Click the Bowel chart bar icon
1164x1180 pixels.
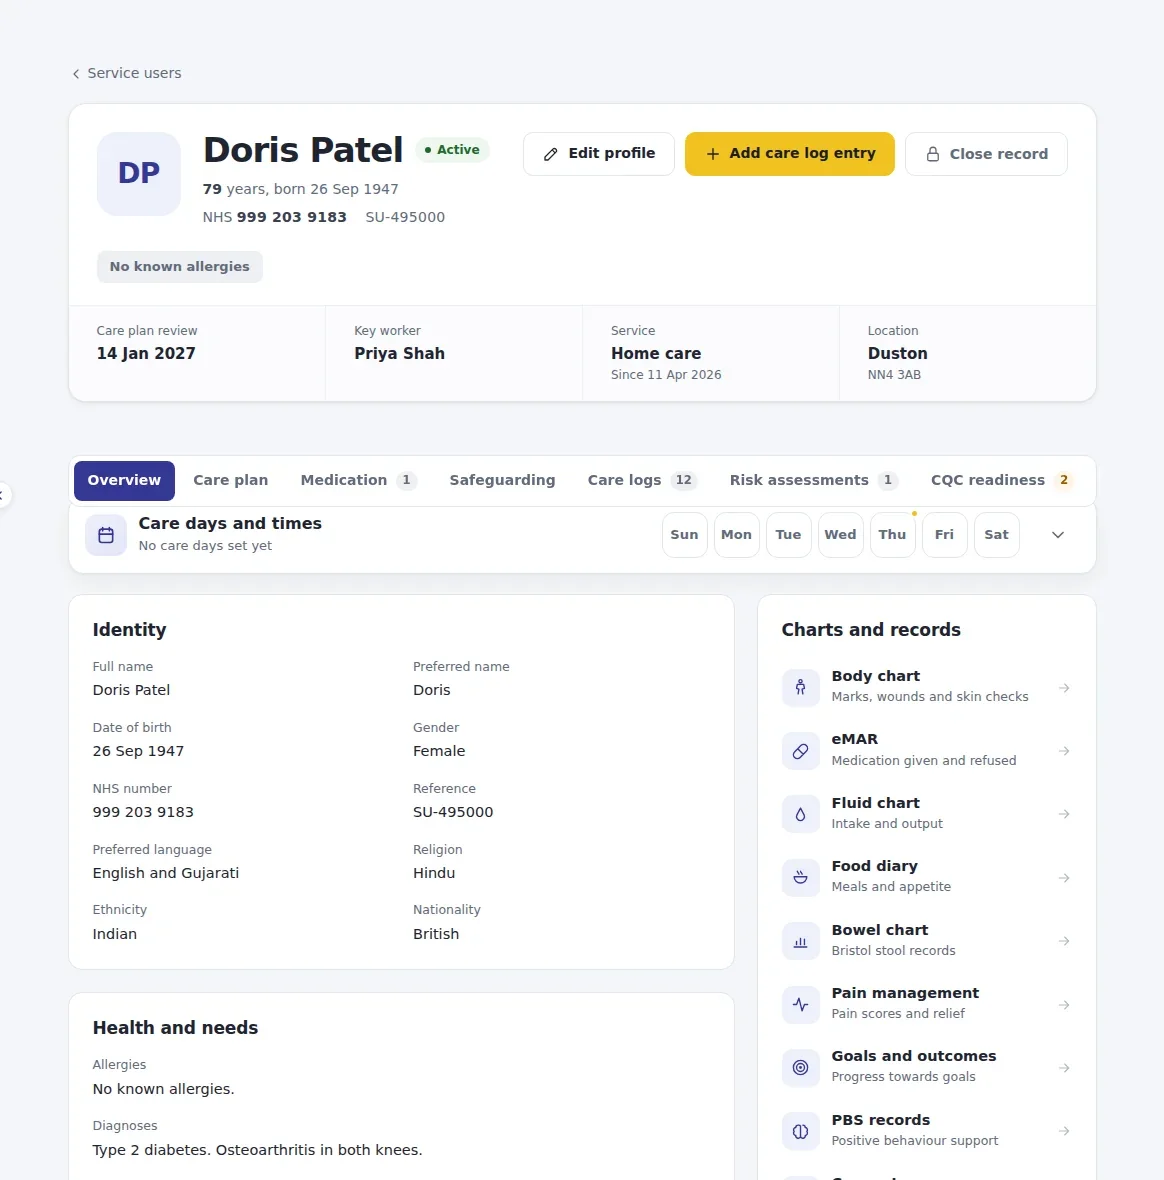(801, 941)
